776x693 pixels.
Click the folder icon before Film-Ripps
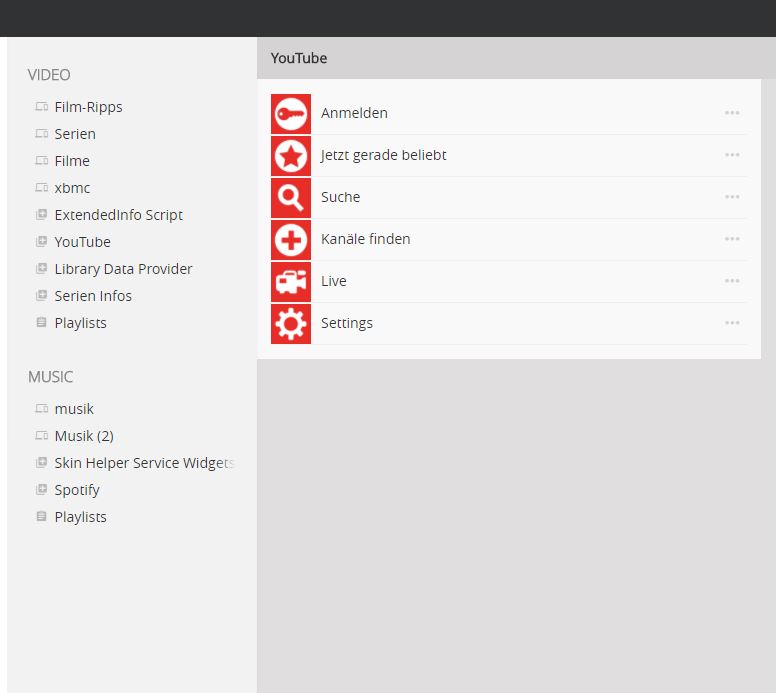pos(42,106)
